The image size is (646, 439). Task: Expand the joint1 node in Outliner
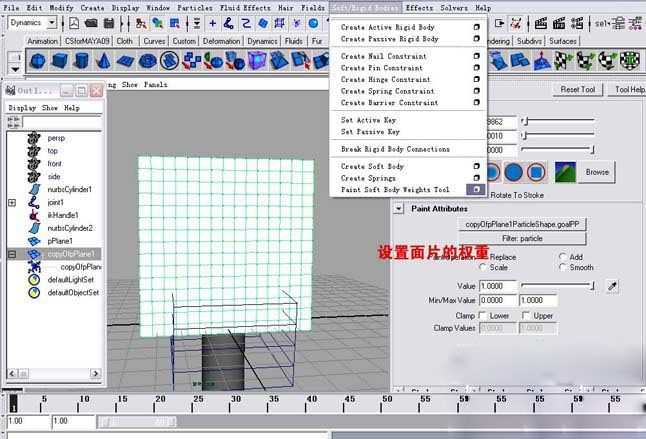(x=12, y=203)
